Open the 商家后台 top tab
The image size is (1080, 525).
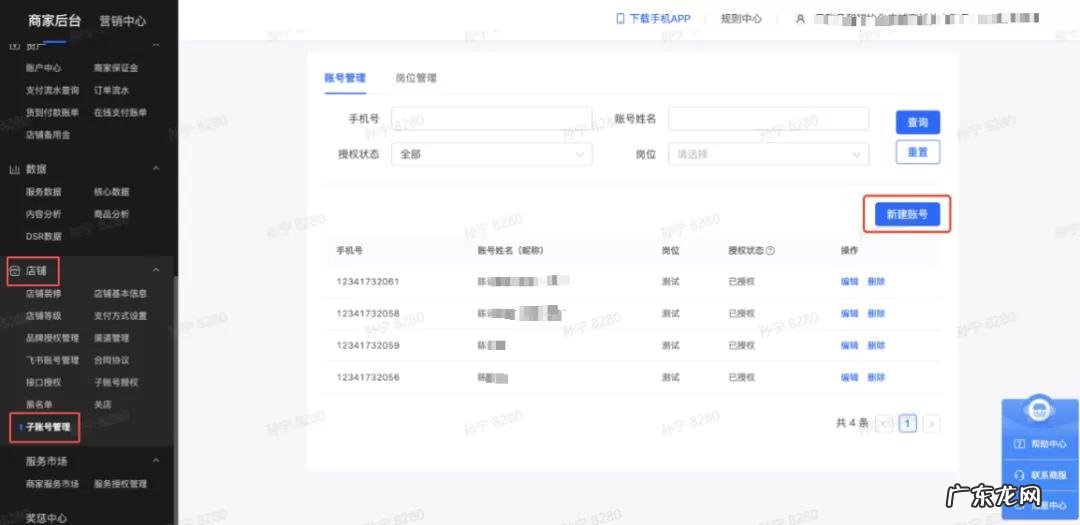click(x=54, y=21)
